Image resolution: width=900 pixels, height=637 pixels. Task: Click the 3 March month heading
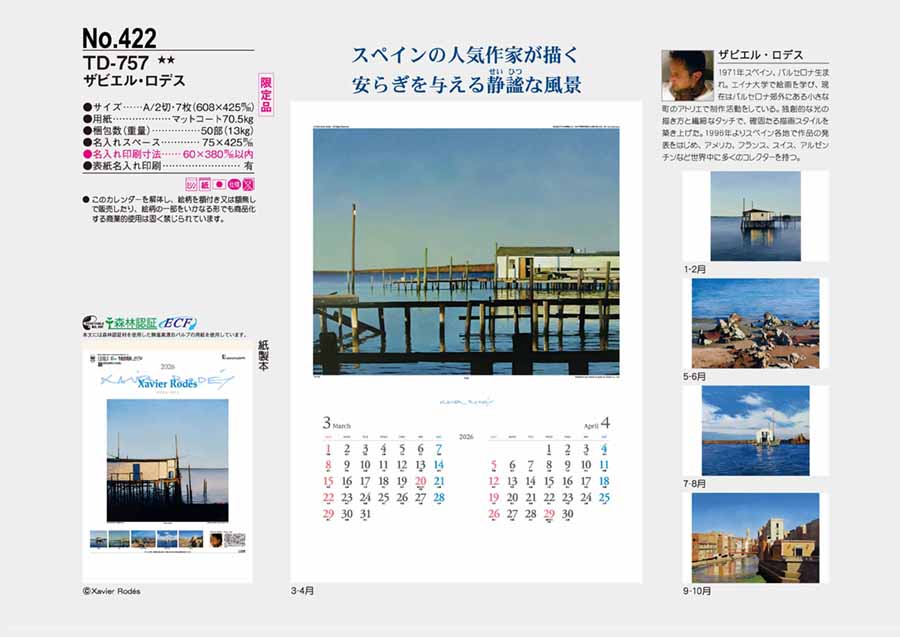(336, 424)
